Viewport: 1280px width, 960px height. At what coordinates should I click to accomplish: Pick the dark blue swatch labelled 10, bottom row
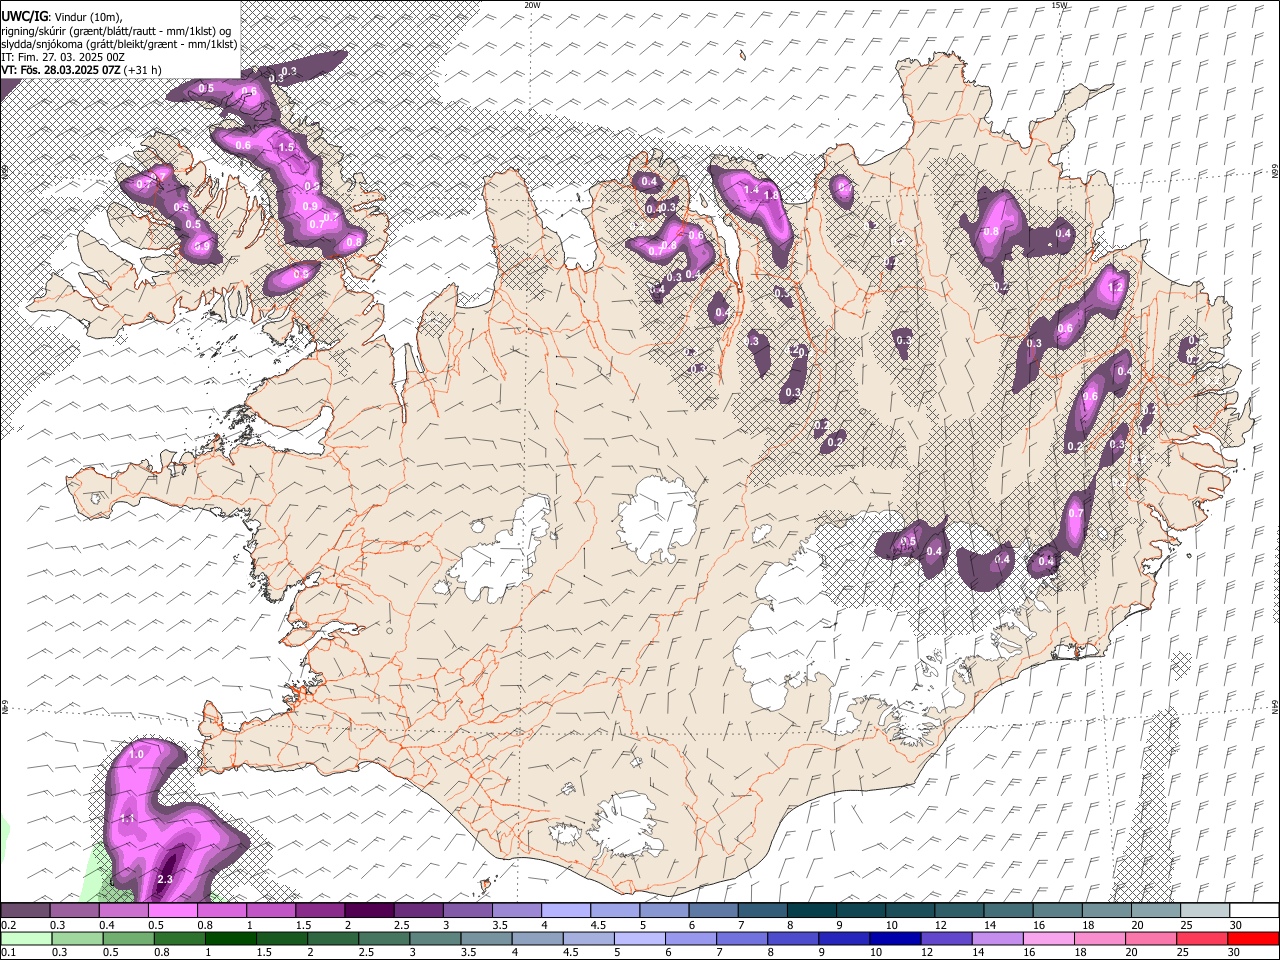tap(894, 938)
